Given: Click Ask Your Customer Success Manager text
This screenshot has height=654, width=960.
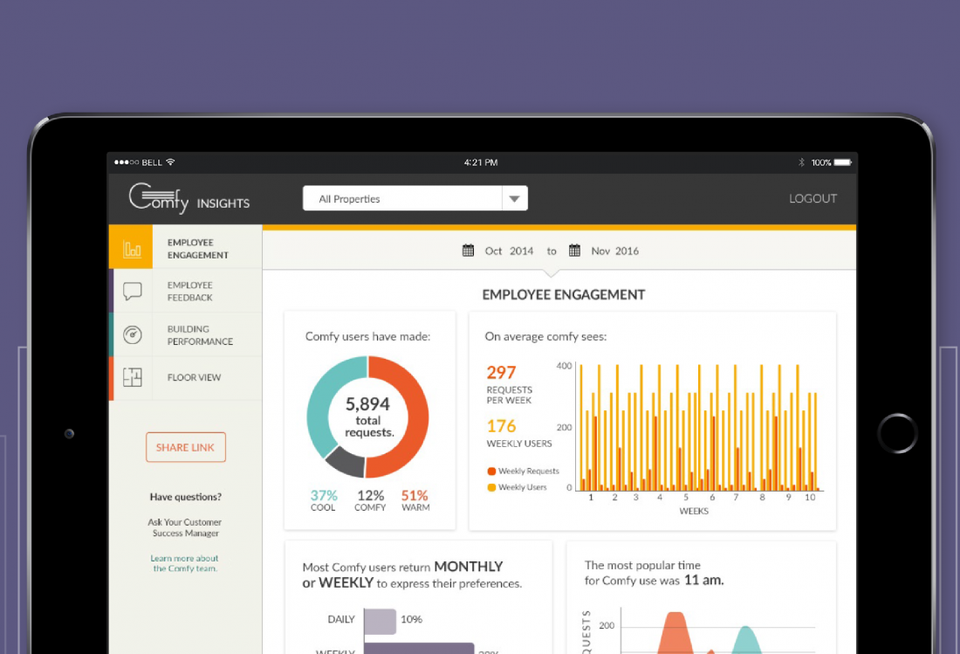Looking at the screenshot, I should tap(185, 527).
